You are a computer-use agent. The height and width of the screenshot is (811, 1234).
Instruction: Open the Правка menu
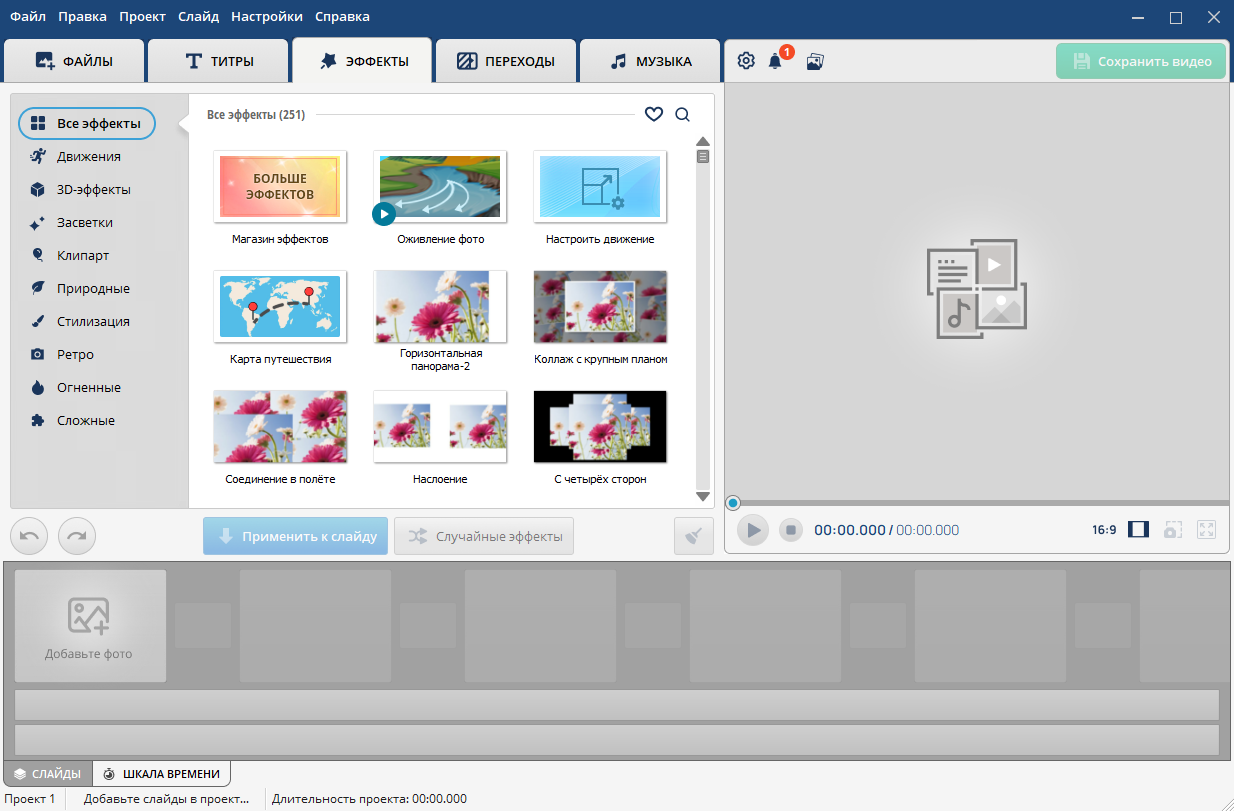(82, 16)
